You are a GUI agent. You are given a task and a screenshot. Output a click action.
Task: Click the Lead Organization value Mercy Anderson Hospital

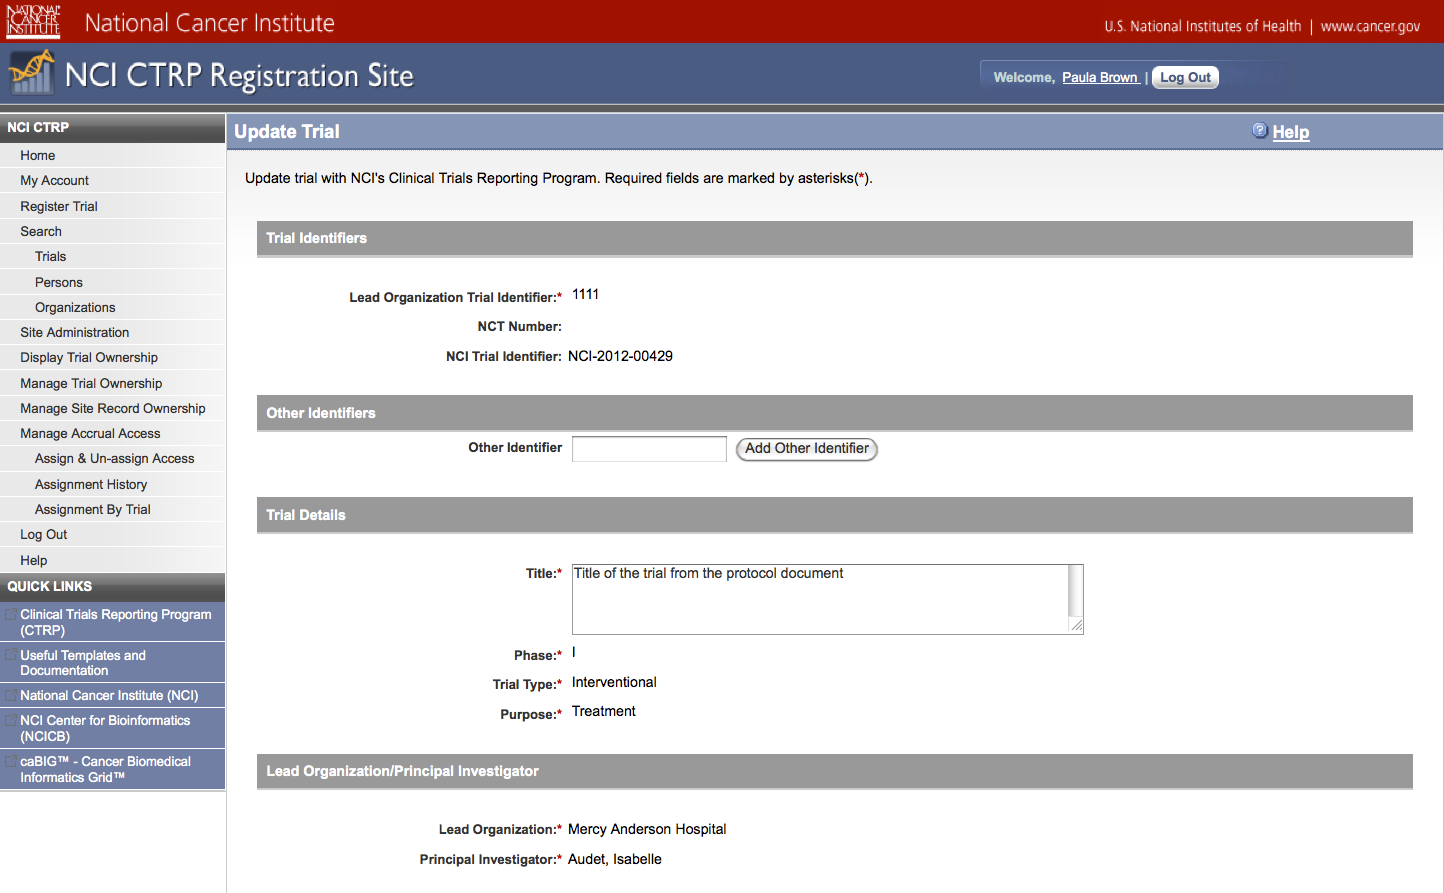tap(647, 829)
